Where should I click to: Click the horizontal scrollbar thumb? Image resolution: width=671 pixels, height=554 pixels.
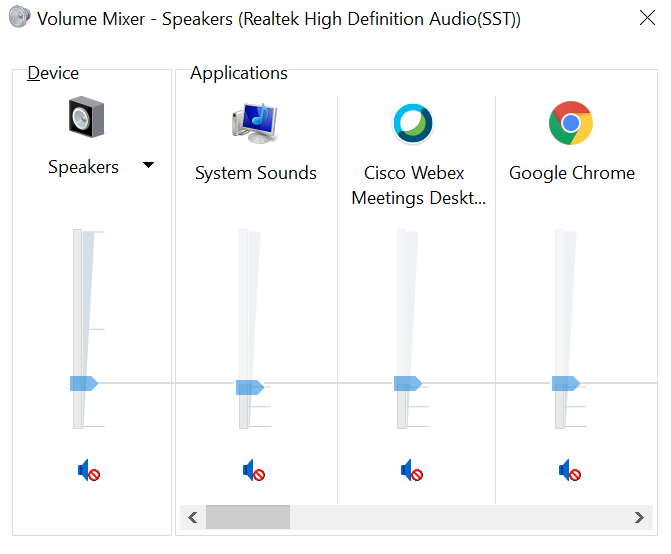247,517
